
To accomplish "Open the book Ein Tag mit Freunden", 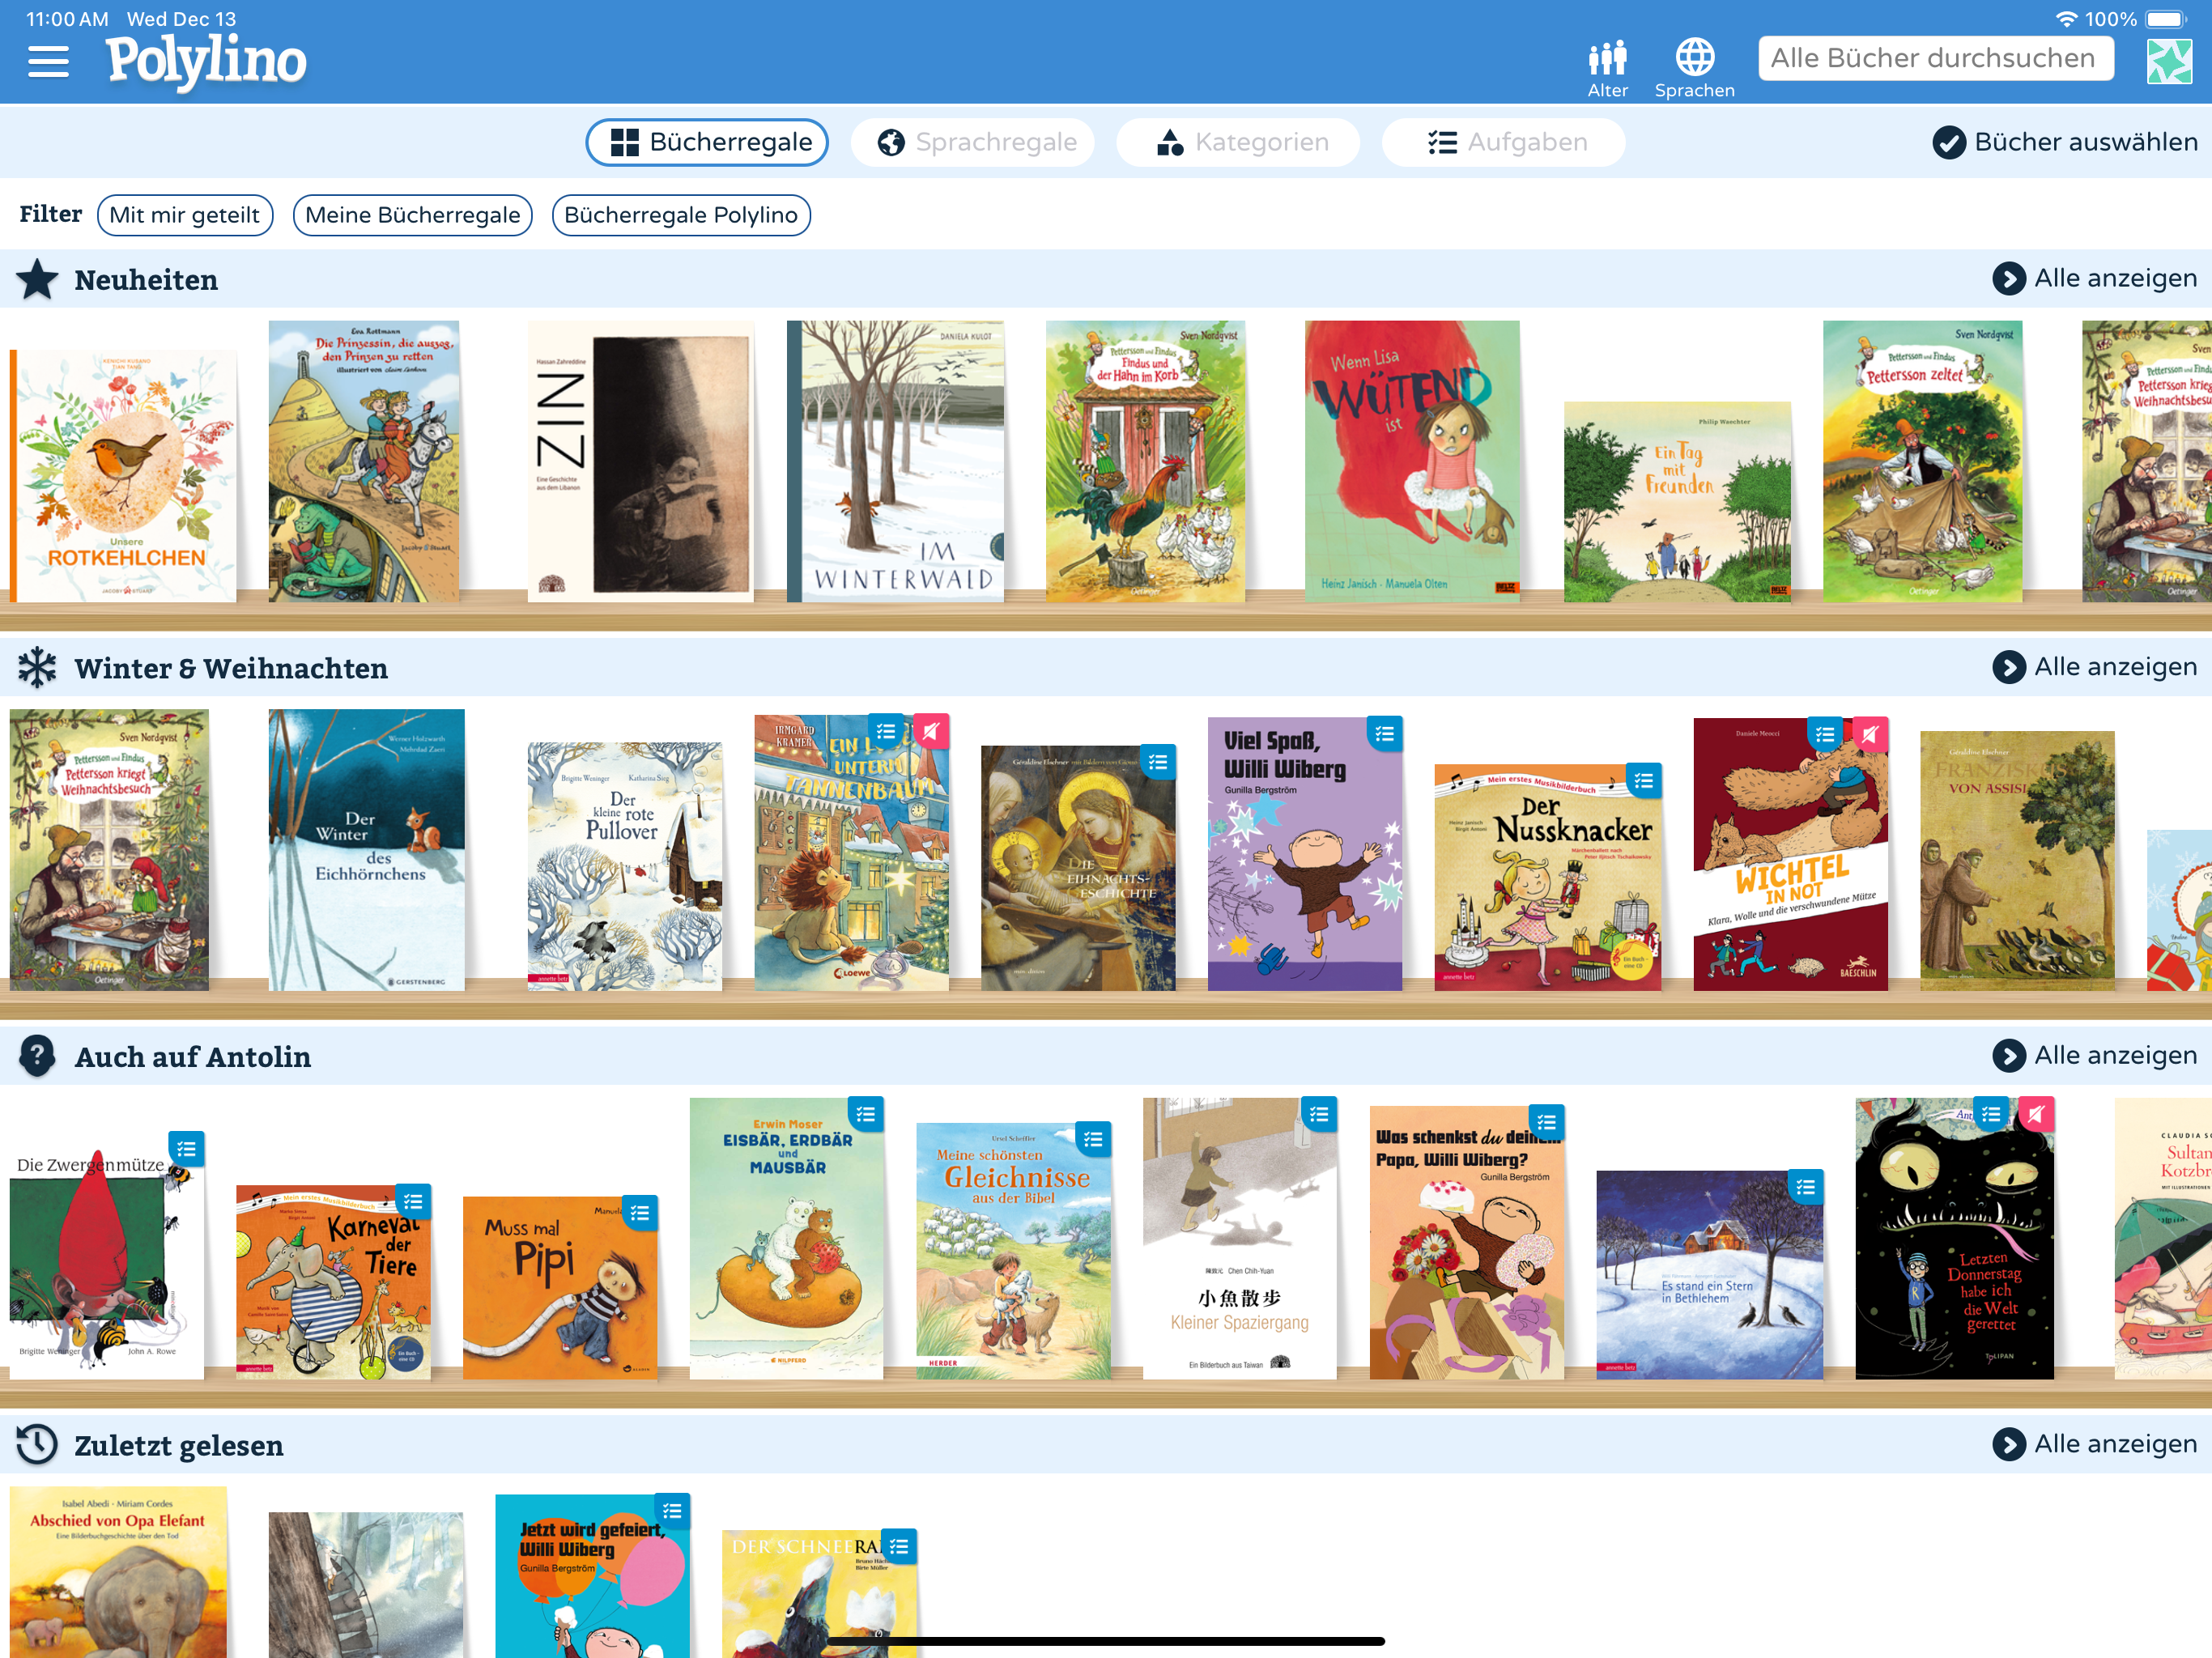I will (x=1677, y=502).
